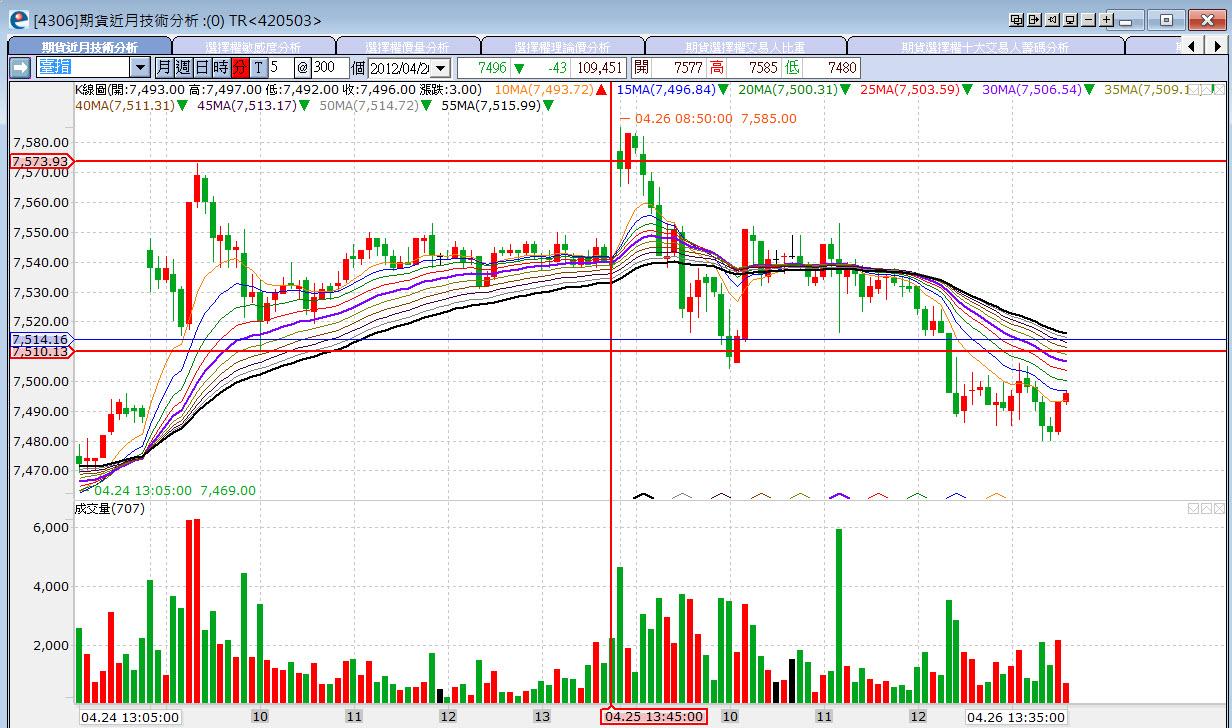Click the black MA chevron marker below chart
This screenshot has height=728, width=1232.
coord(643,495)
